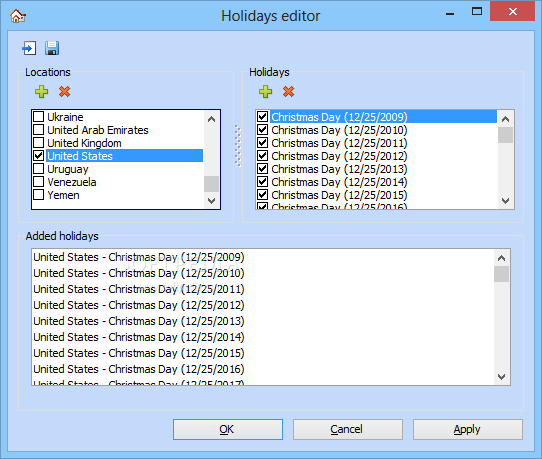This screenshot has width=542, height=459.
Task: Enable the United Kingdom checkbox
Action: click(x=38, y=142)
